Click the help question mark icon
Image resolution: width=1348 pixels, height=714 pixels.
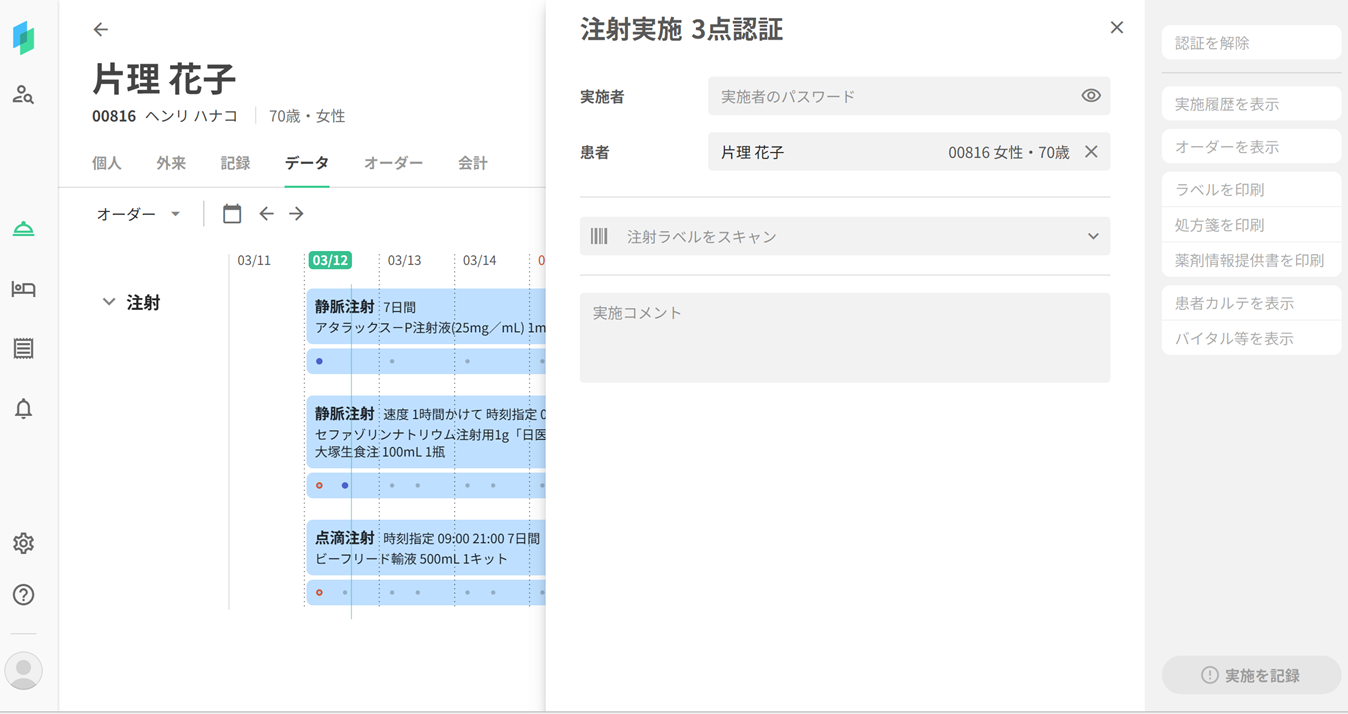(23, 595)
